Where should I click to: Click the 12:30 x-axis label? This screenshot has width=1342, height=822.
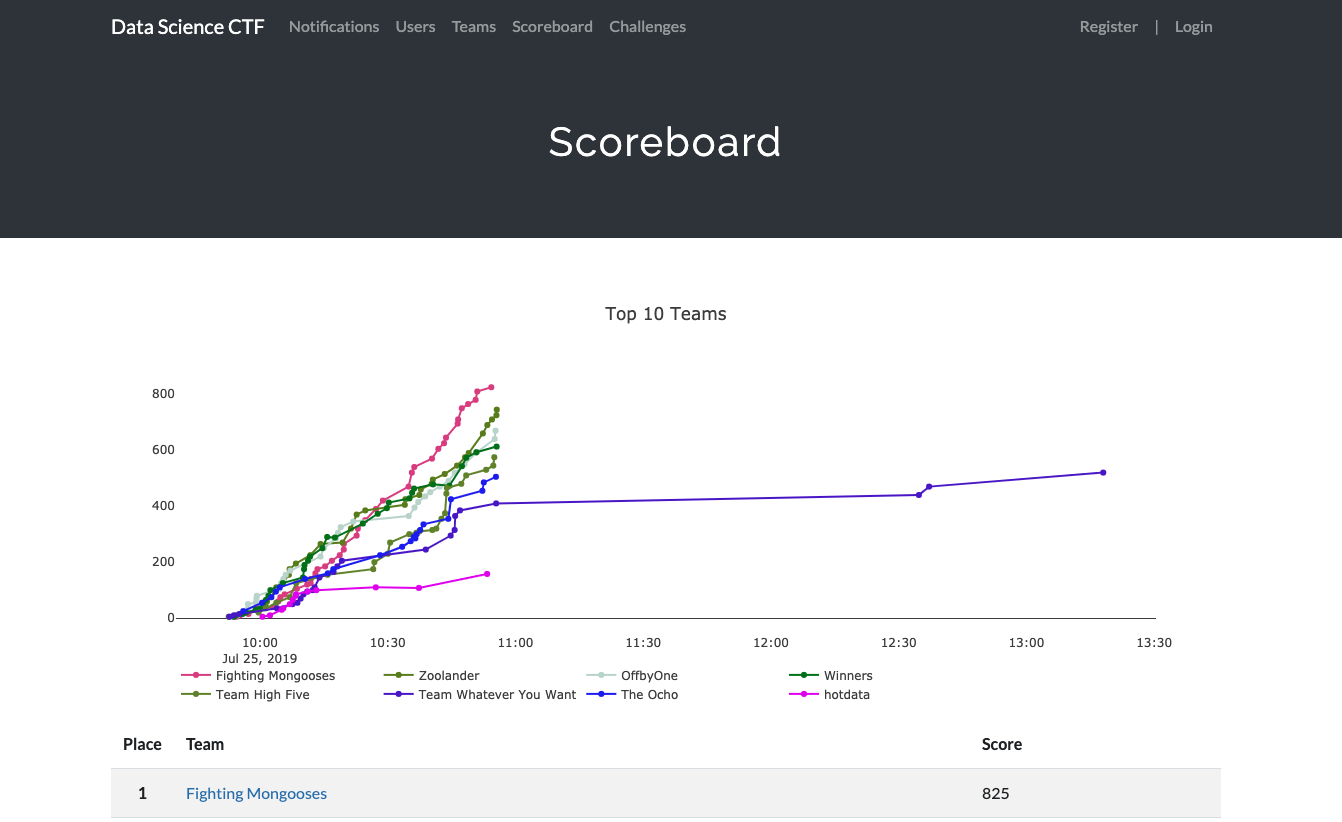coord(898,643)
